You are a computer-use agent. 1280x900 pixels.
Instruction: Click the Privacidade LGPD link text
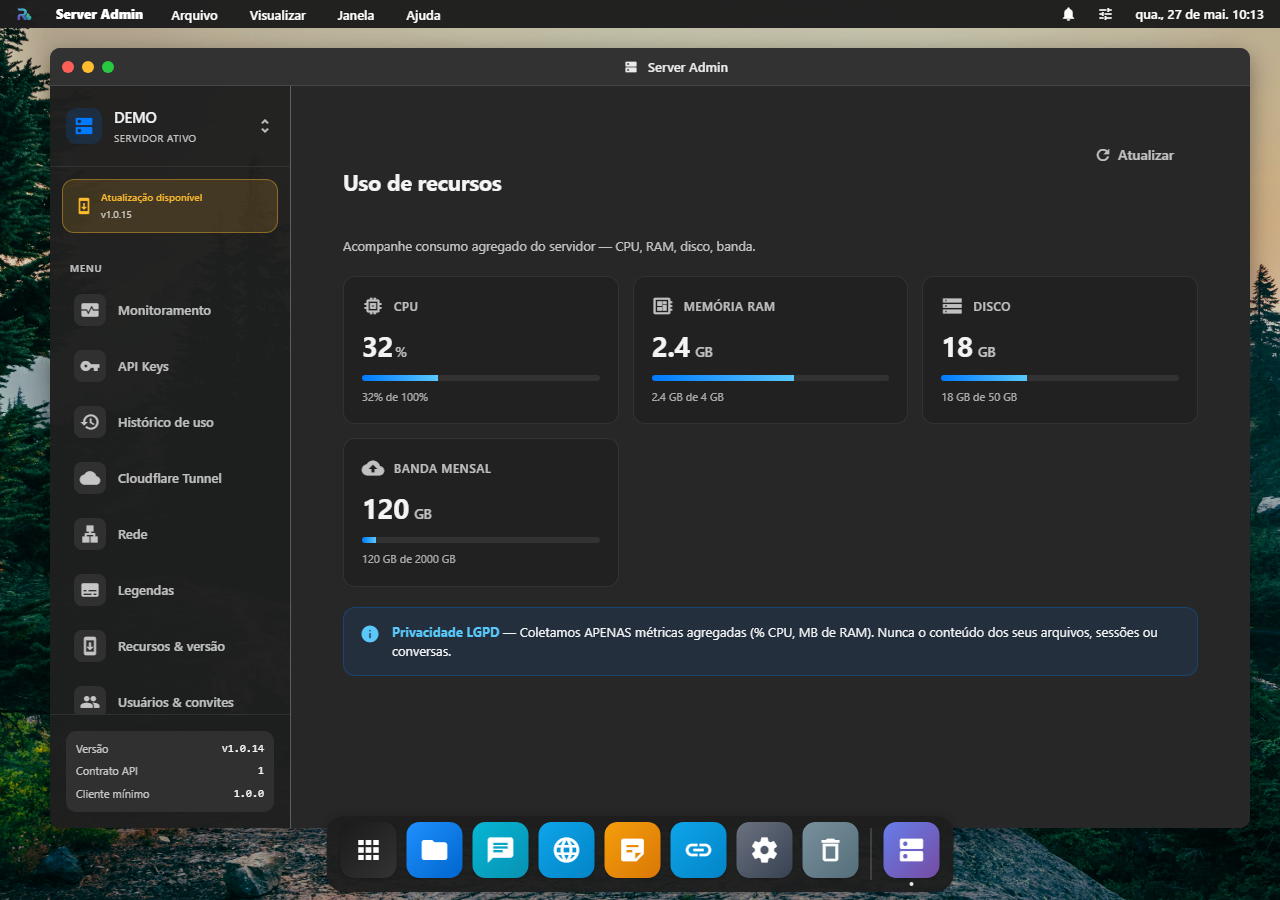pyautogui.click(x=445, y=632)
